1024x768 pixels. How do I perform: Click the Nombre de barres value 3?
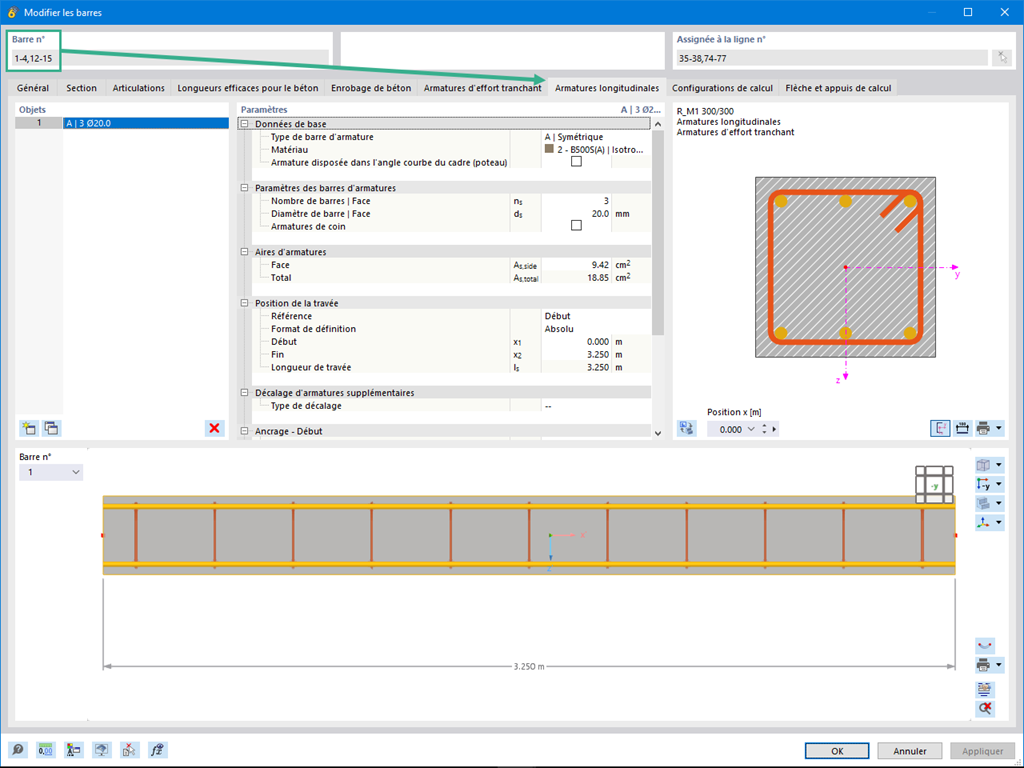coord(576,201)
